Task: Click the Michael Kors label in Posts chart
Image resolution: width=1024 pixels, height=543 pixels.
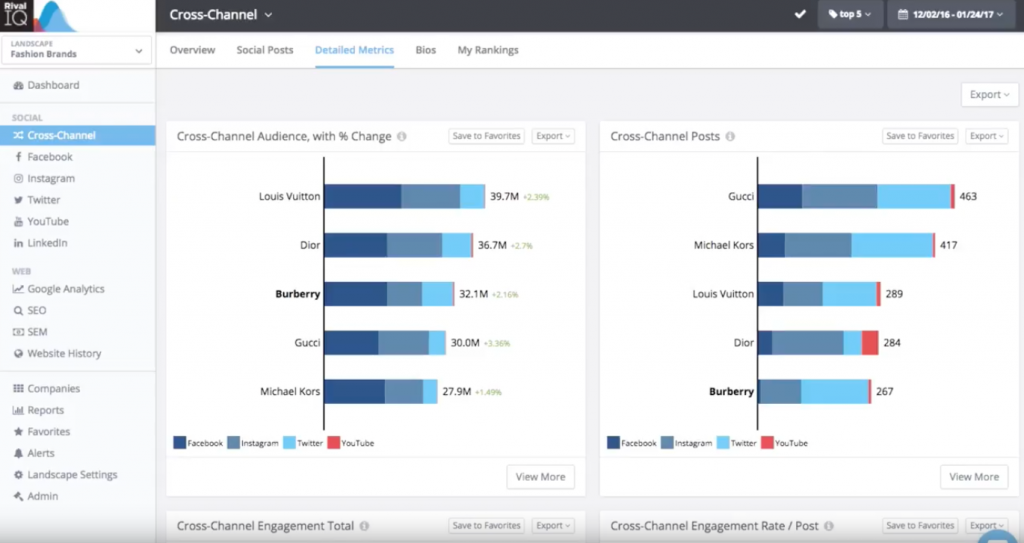Action: click(724, 245)
